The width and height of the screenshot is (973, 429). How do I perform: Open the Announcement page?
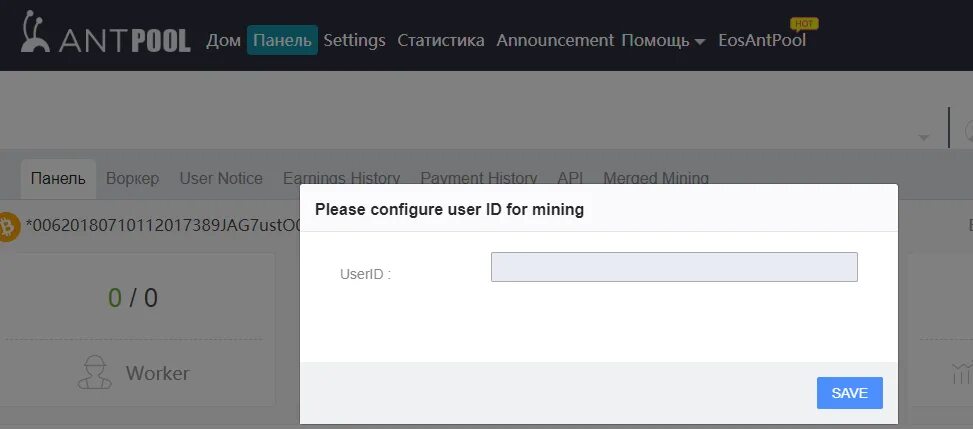click(555, 40)
